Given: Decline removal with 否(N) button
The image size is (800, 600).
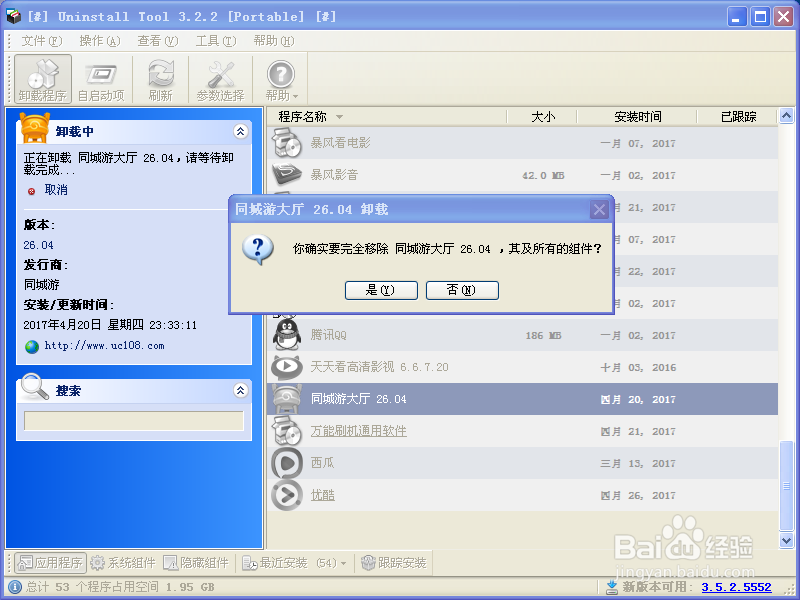Looking at the screenshot, I should pos(462,290).
